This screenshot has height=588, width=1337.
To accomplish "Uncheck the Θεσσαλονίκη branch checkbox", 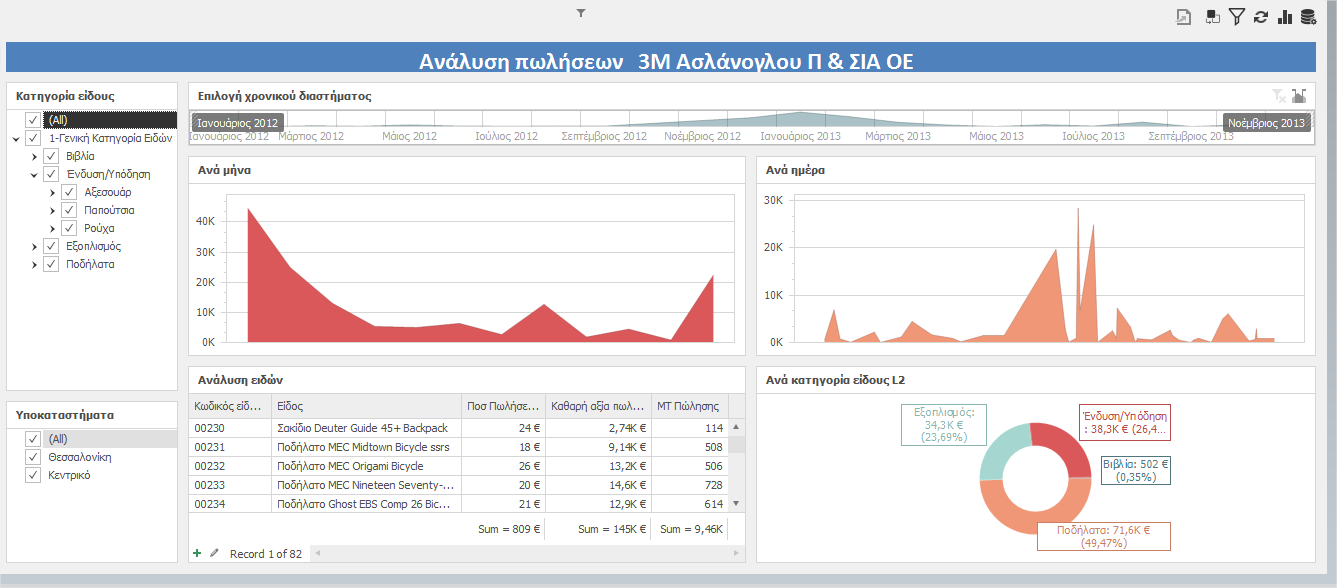I will [33, 457].
